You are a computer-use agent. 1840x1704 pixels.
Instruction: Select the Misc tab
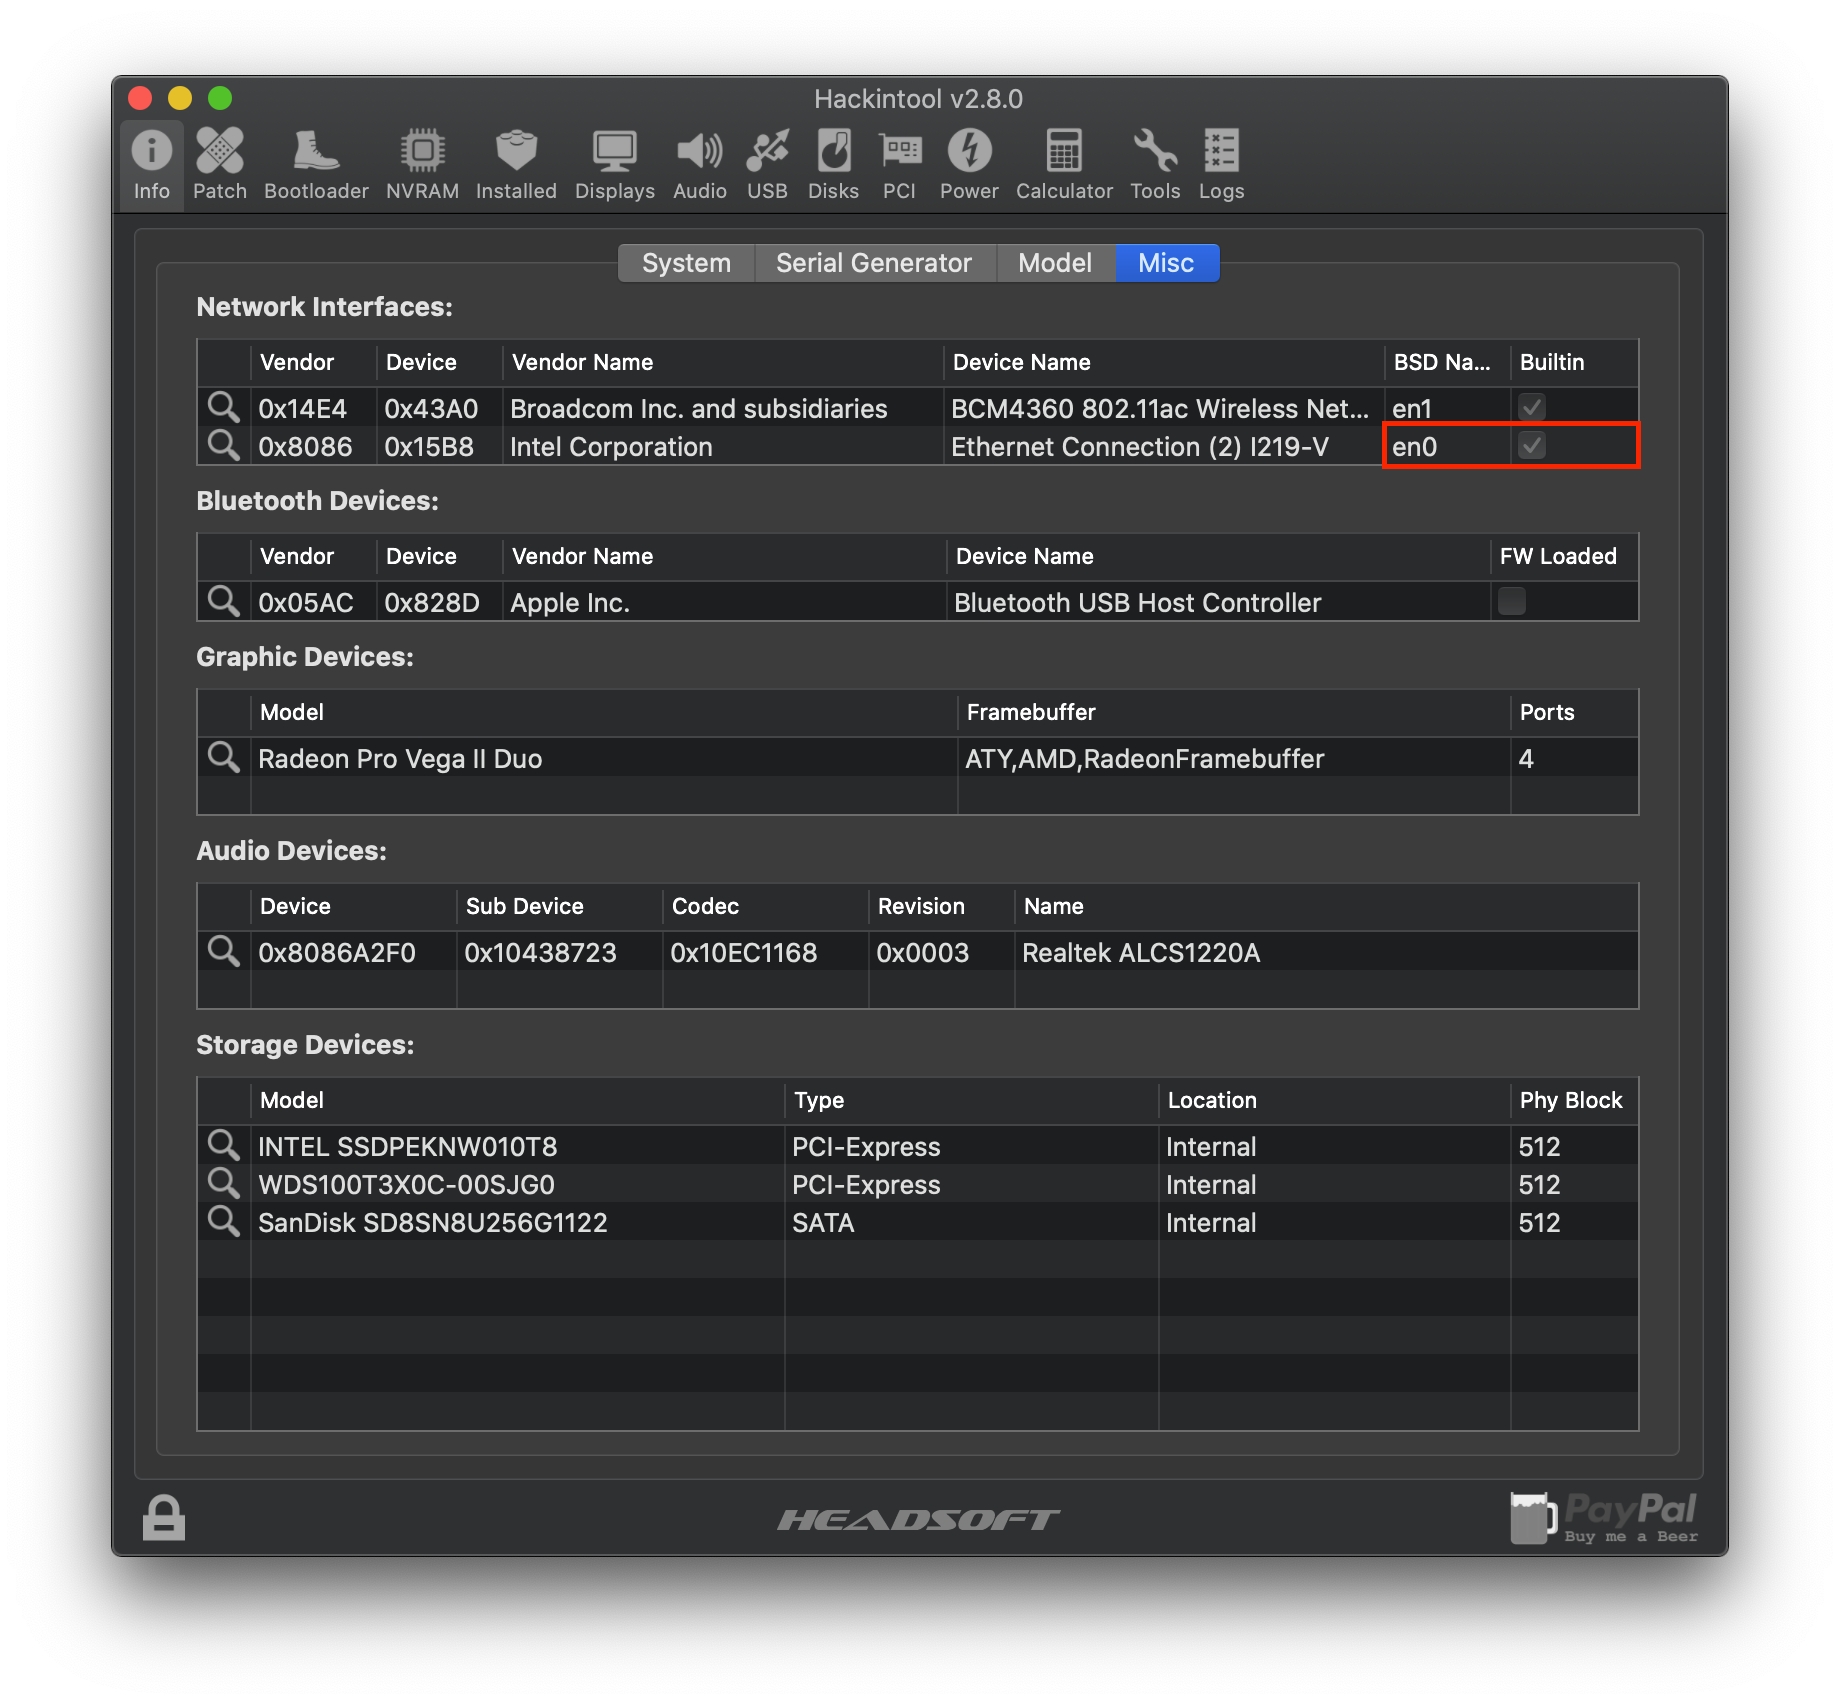pyautogui.click(x=1166, y=263)
